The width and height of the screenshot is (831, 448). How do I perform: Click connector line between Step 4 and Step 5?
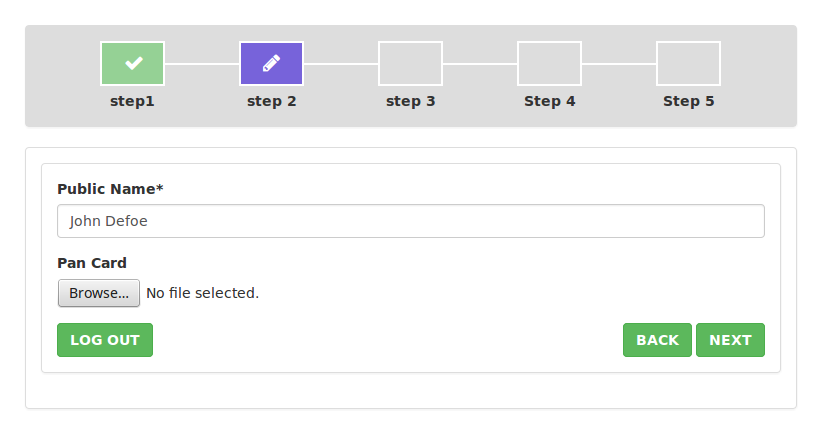click(x=619, y=64)
